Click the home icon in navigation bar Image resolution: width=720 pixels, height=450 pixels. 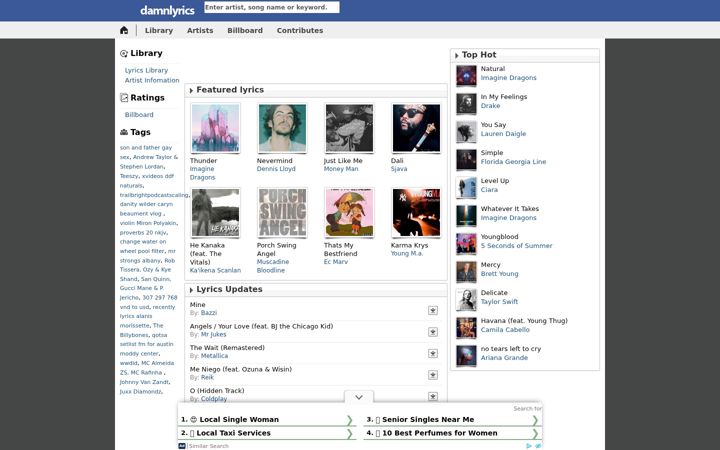124,30
